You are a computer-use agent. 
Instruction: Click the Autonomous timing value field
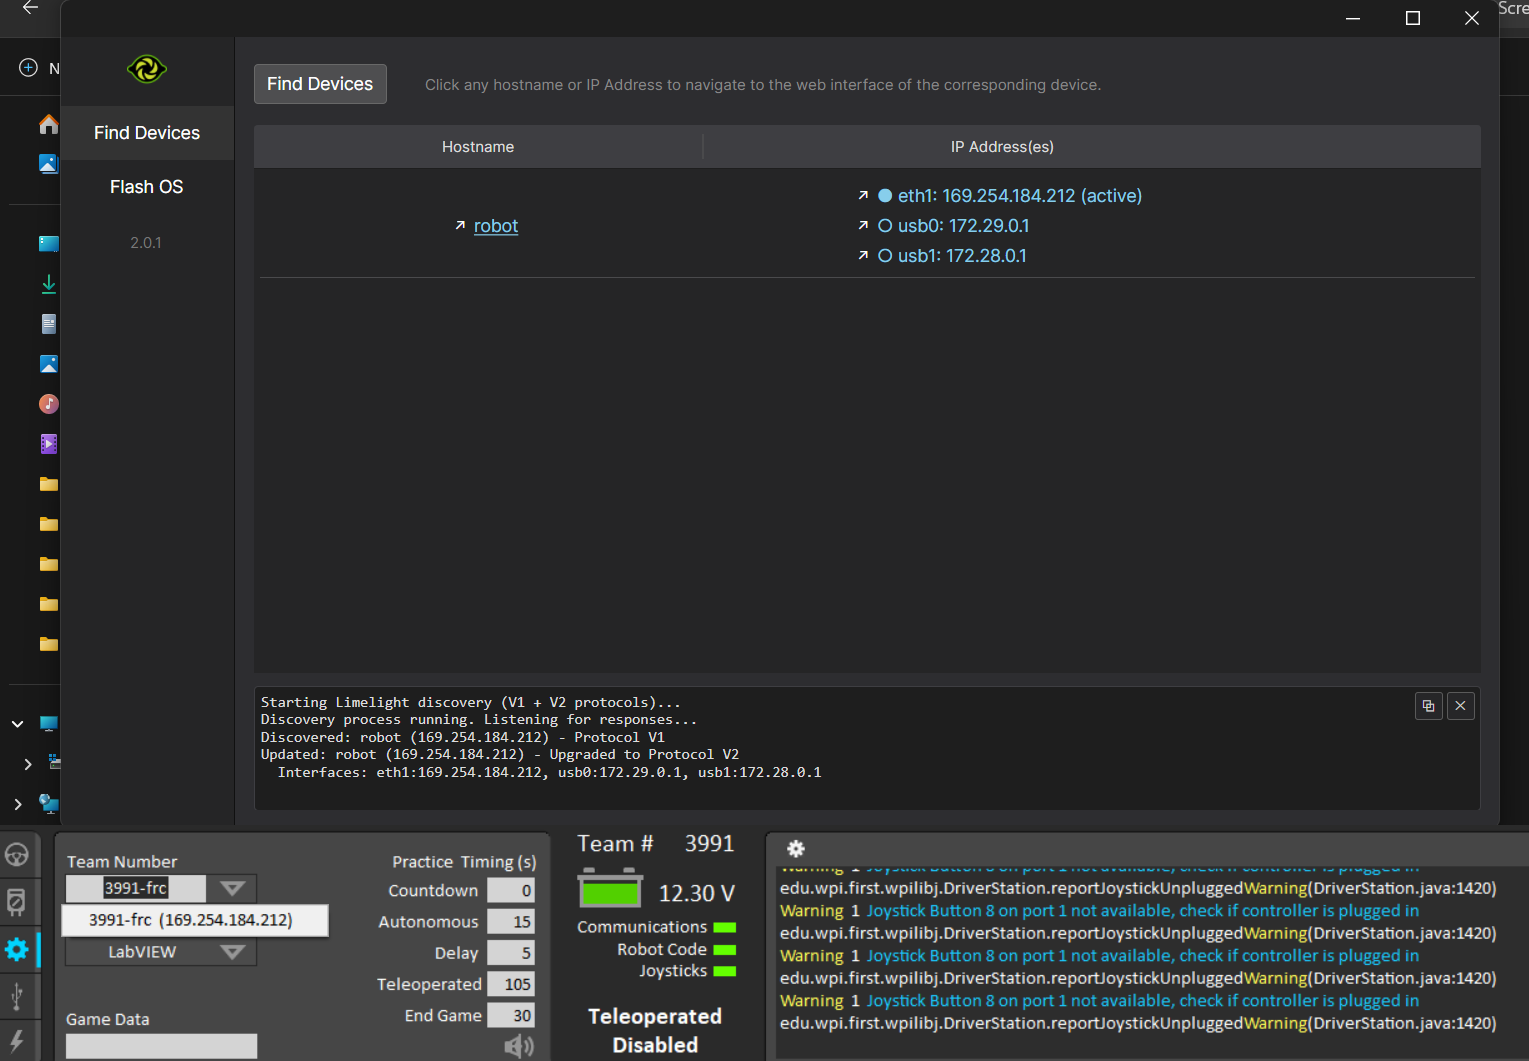pyautogui.click(x=511, y=922)
